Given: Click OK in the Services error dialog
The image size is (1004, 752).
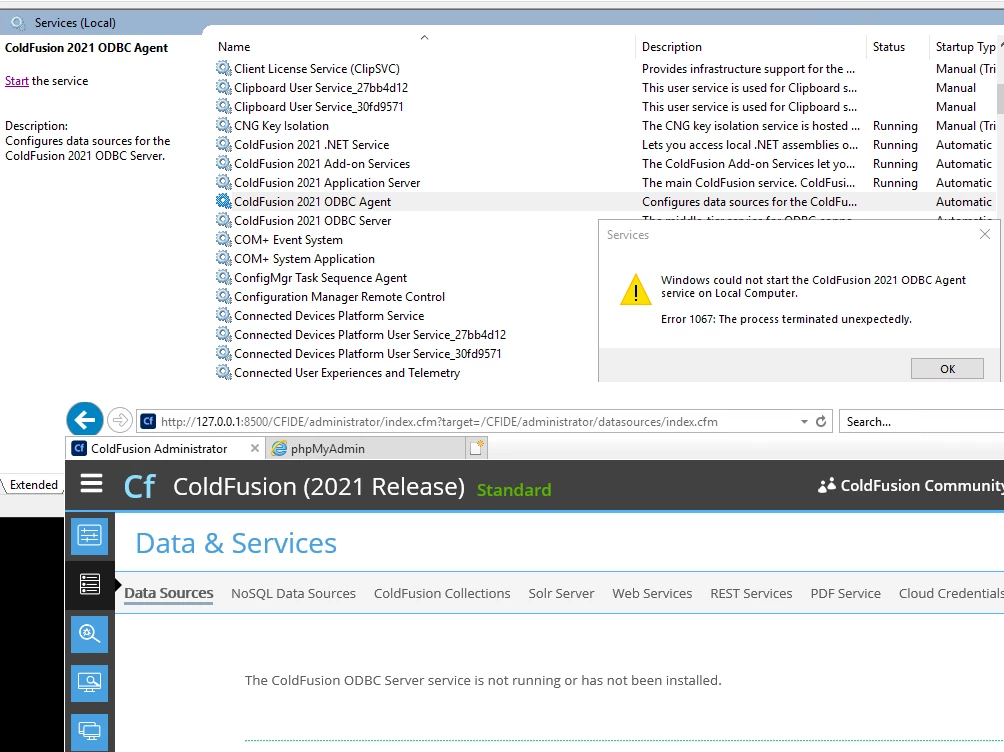Looking at the screenshot, I should coord(947,369).
